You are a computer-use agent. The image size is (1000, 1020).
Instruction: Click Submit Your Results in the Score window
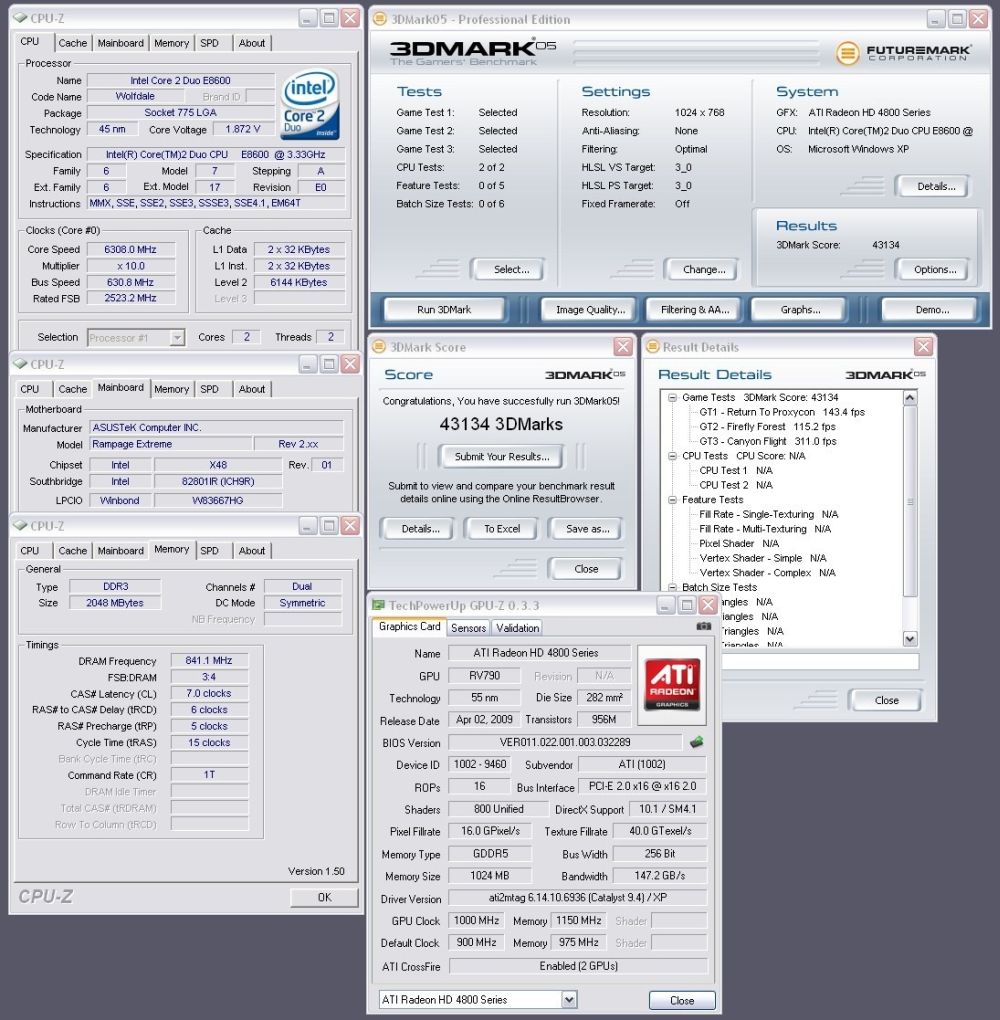coord(502,457)
